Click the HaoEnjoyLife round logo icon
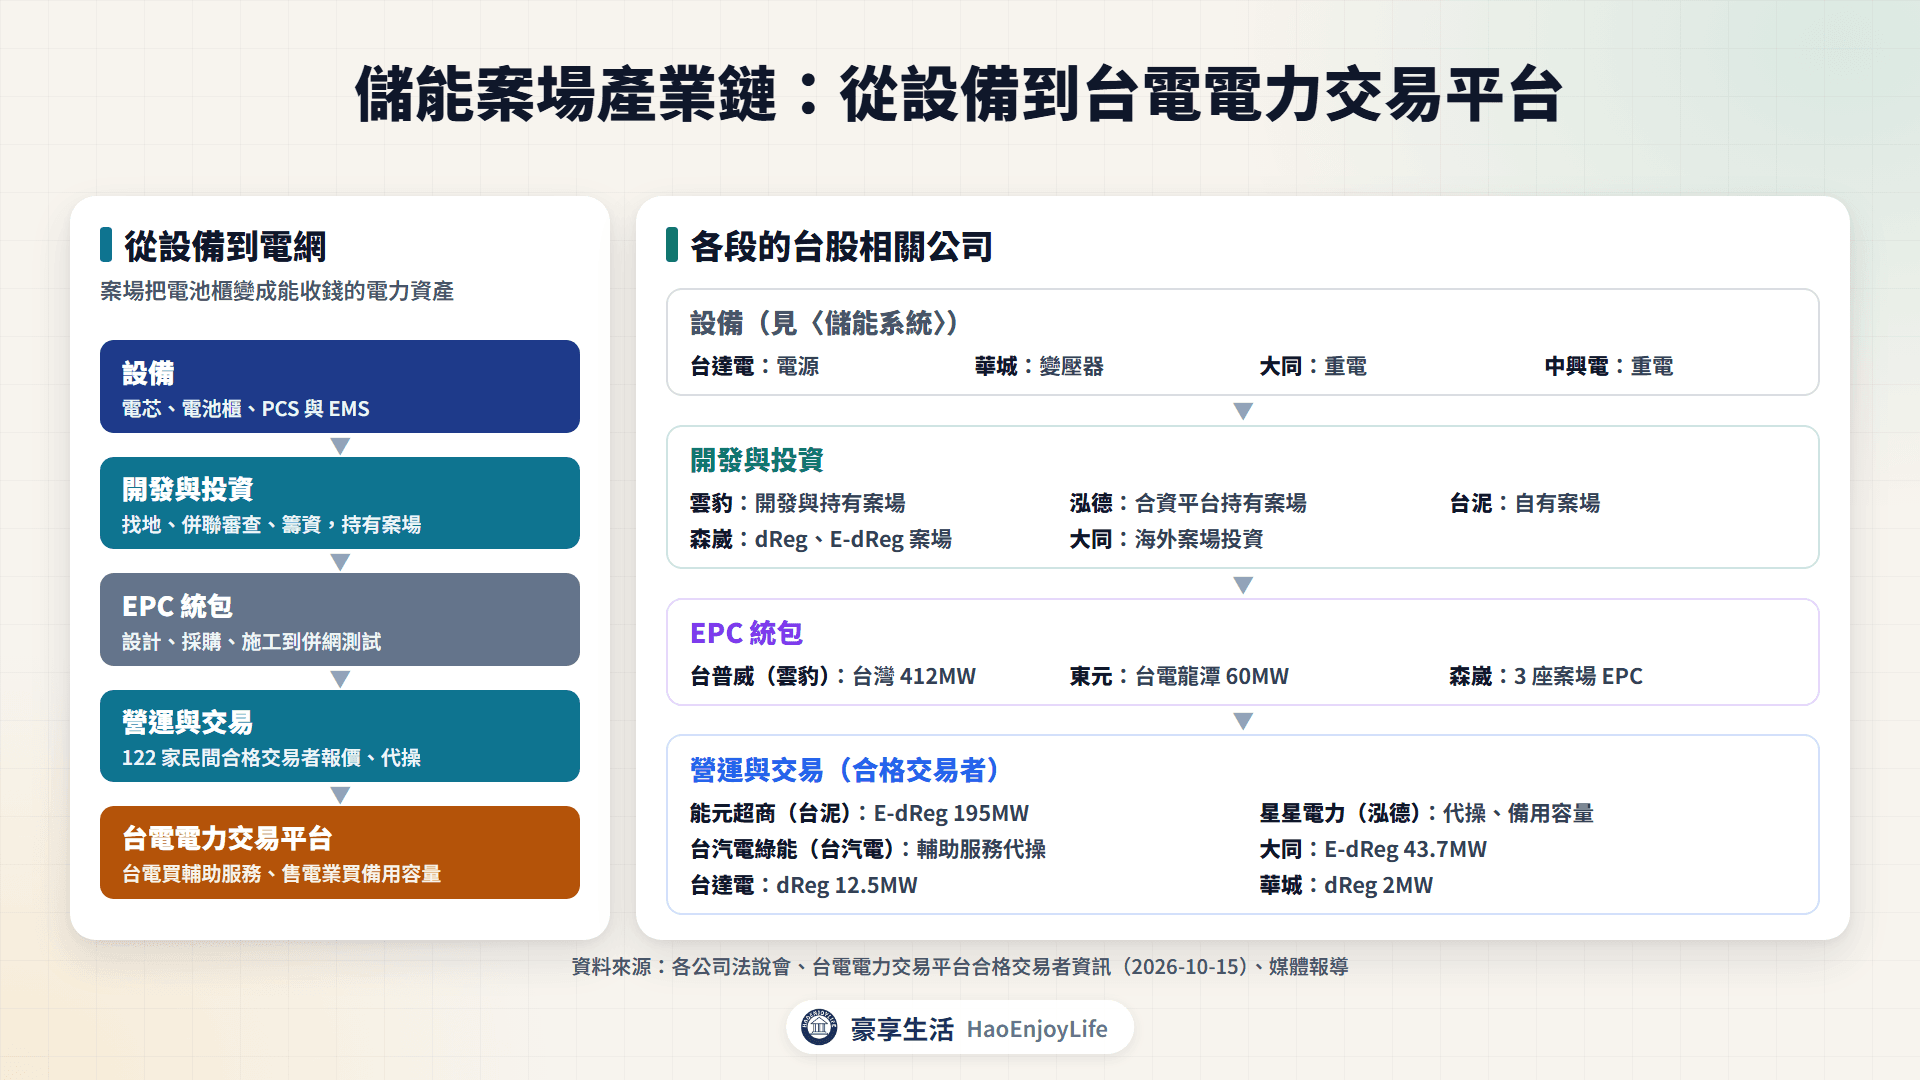The height and width of the screenshot is (1080, 1920). point(819,1027)
